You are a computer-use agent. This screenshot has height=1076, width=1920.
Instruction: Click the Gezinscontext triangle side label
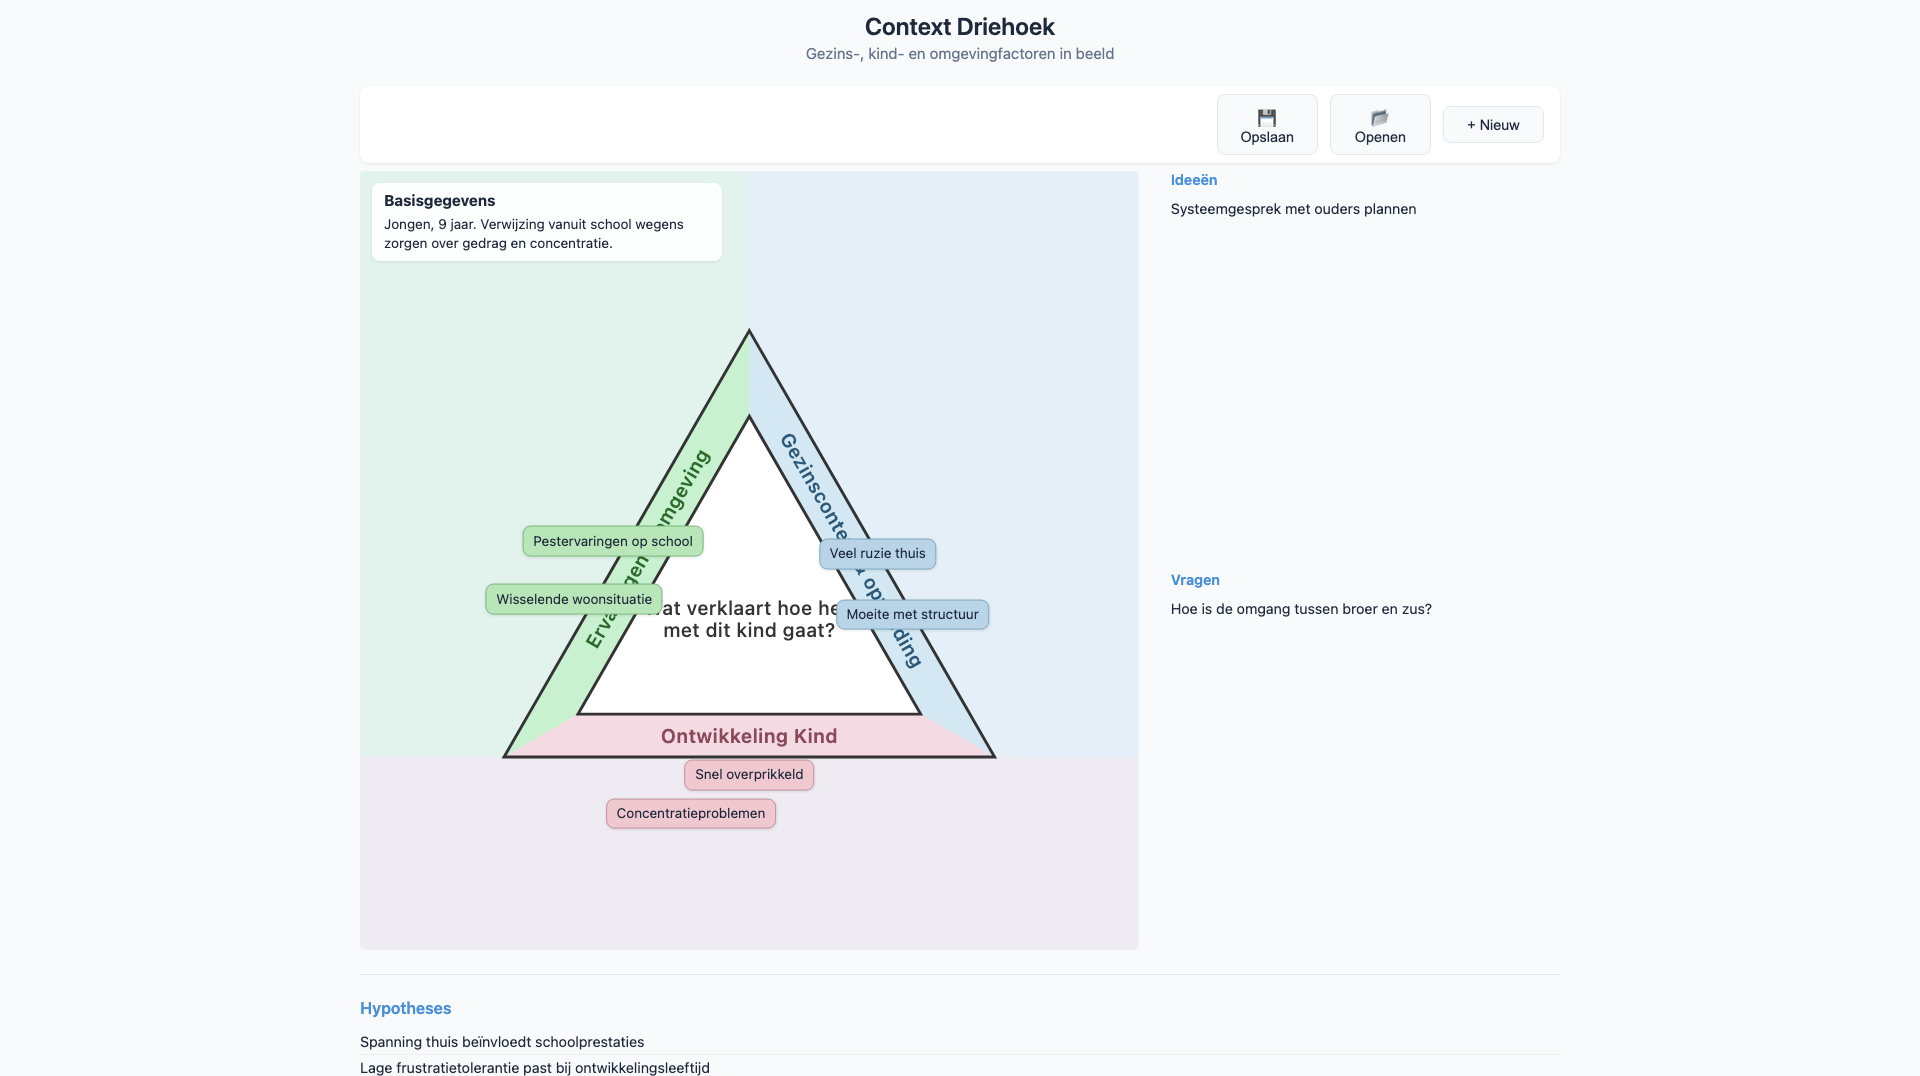[813, 486]
